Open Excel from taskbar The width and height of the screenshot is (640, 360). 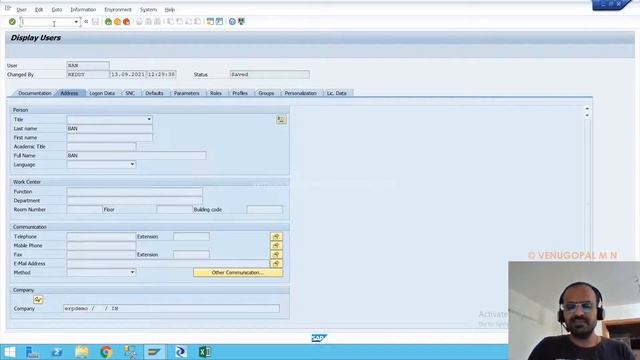point(204,352)
